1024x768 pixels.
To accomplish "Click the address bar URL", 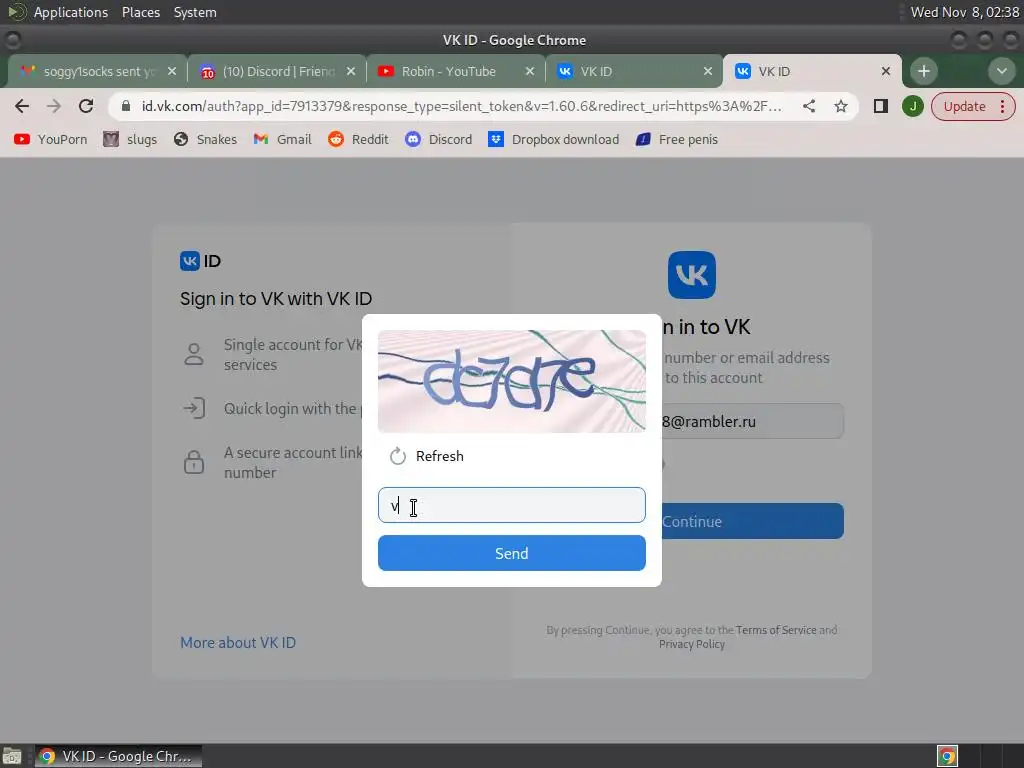I will pyautogui.click(x=461, y=106).
